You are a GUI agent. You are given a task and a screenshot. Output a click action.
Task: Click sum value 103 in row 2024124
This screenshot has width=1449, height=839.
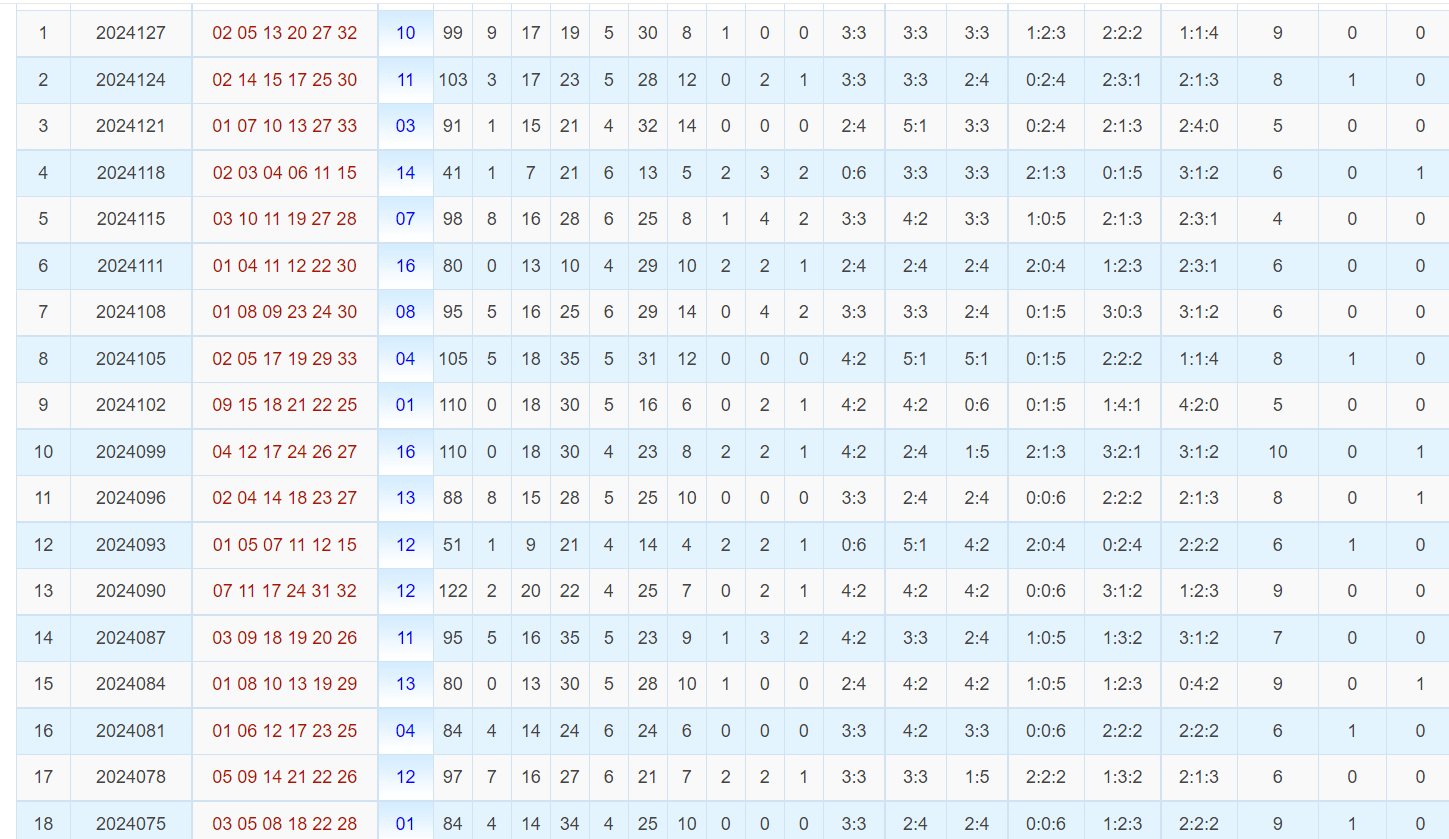[x=453, y=80]
